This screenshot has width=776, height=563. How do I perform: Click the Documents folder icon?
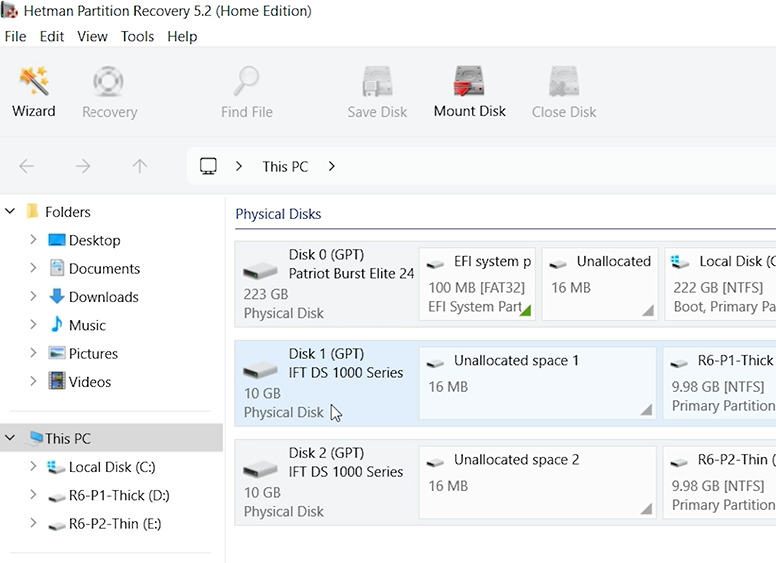[57, 268]
